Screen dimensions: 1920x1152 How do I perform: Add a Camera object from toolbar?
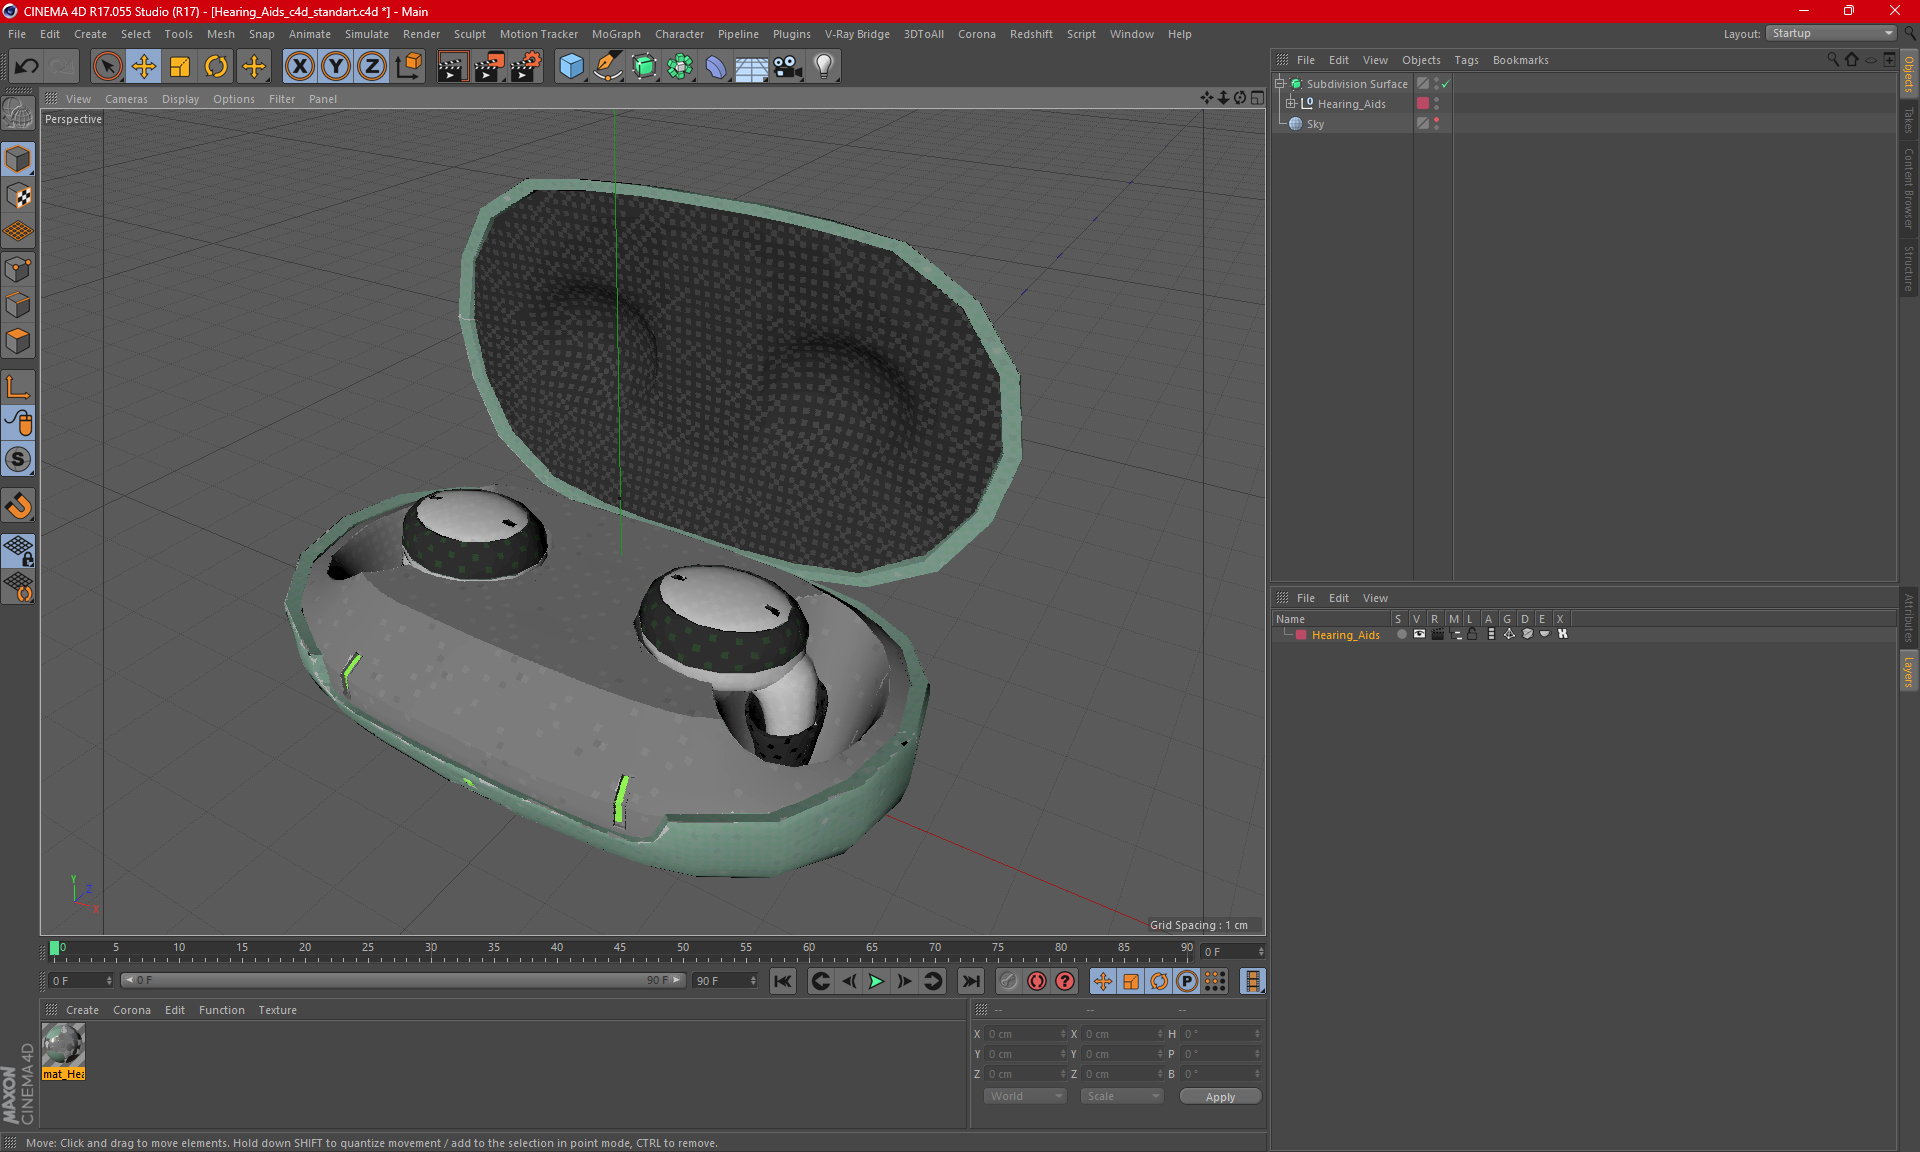point(788,67)
